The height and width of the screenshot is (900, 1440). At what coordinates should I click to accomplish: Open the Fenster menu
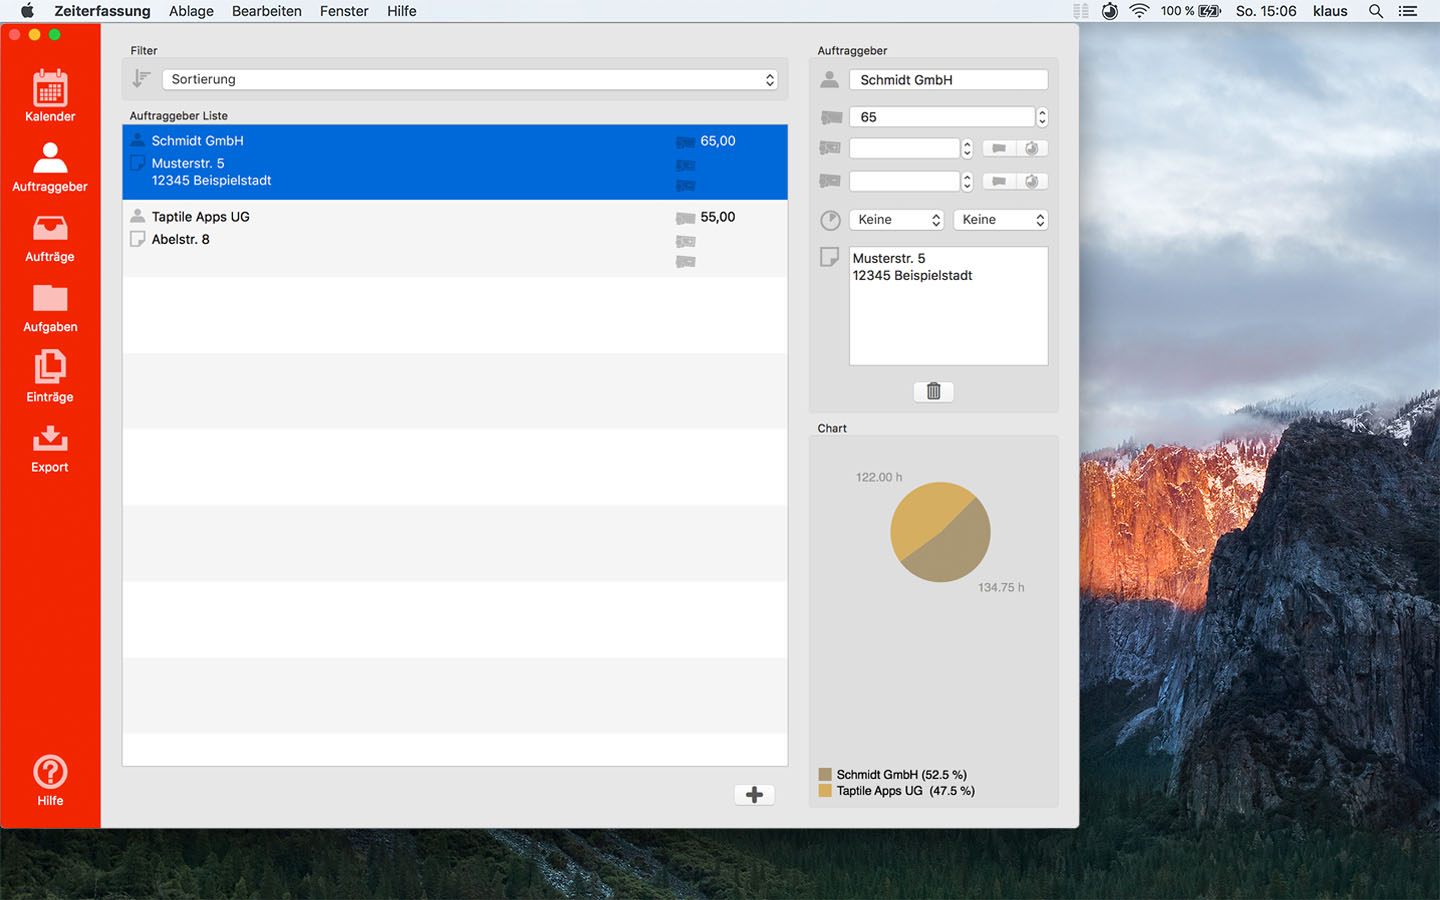[344, 11]
